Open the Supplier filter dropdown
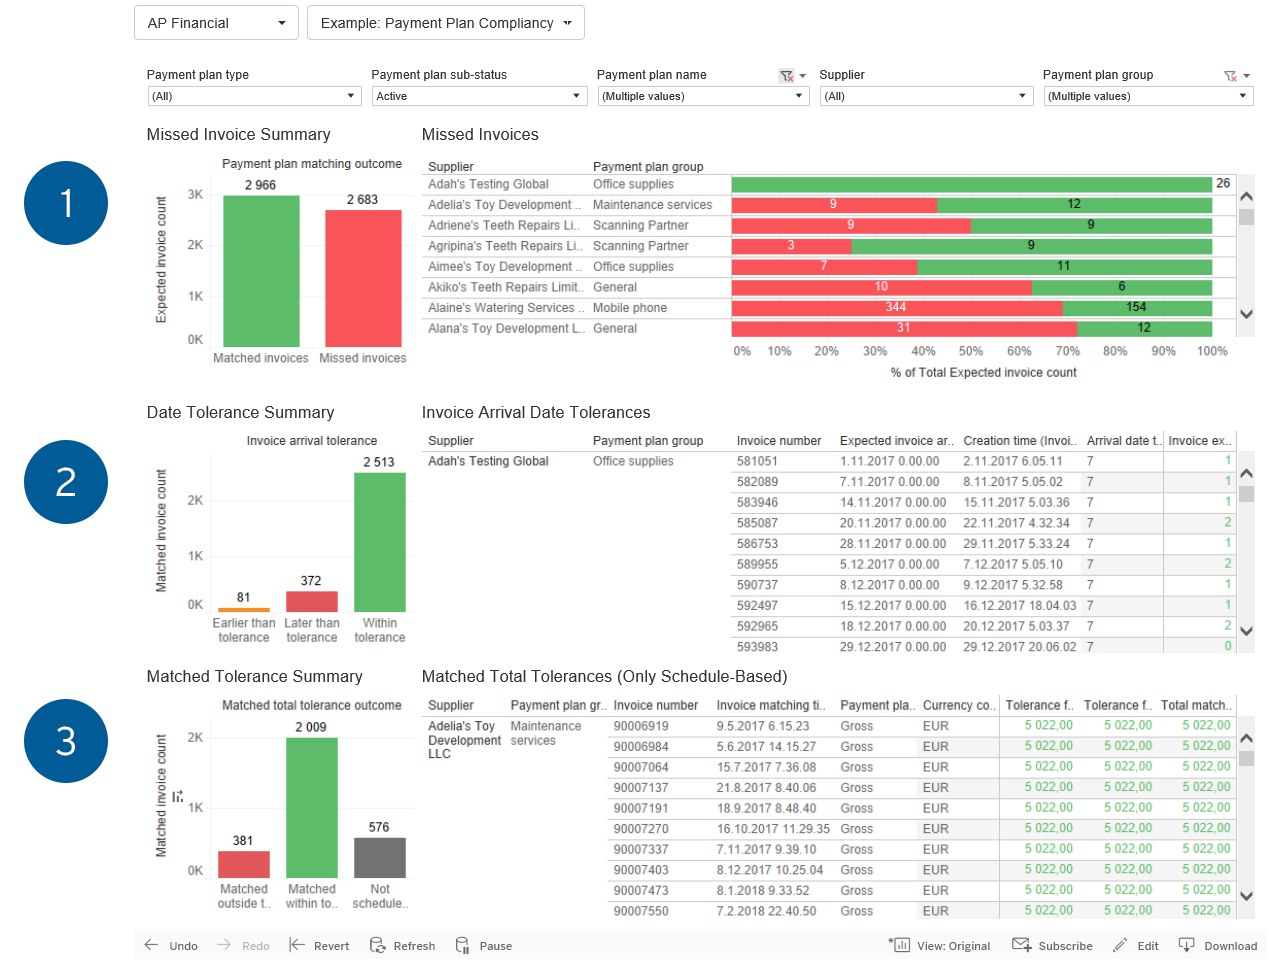 pyautogui.click(x=925, y=96)
